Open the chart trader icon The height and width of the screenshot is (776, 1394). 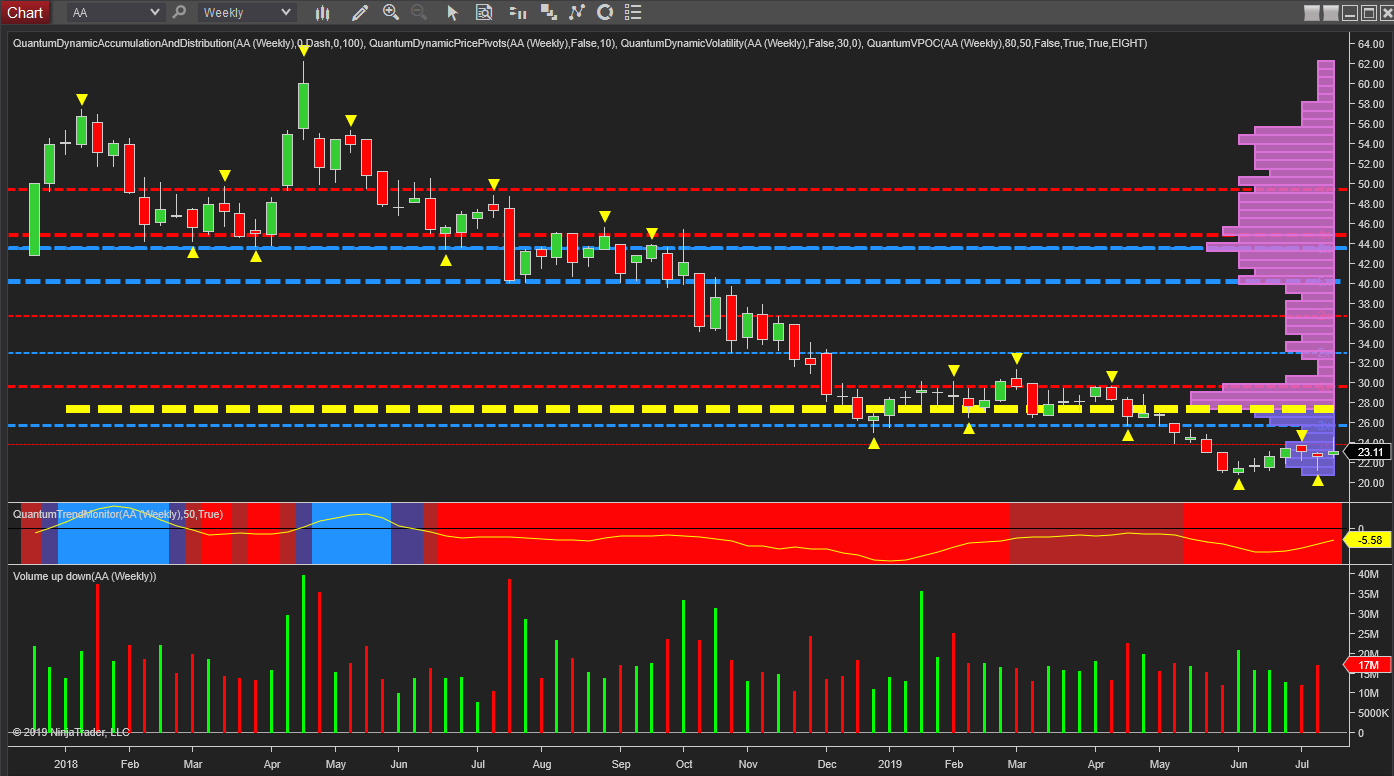pos(517,13)
